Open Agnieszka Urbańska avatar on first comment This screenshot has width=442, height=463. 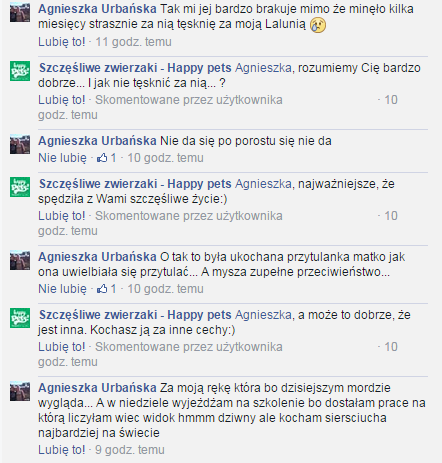coord(20,12)
